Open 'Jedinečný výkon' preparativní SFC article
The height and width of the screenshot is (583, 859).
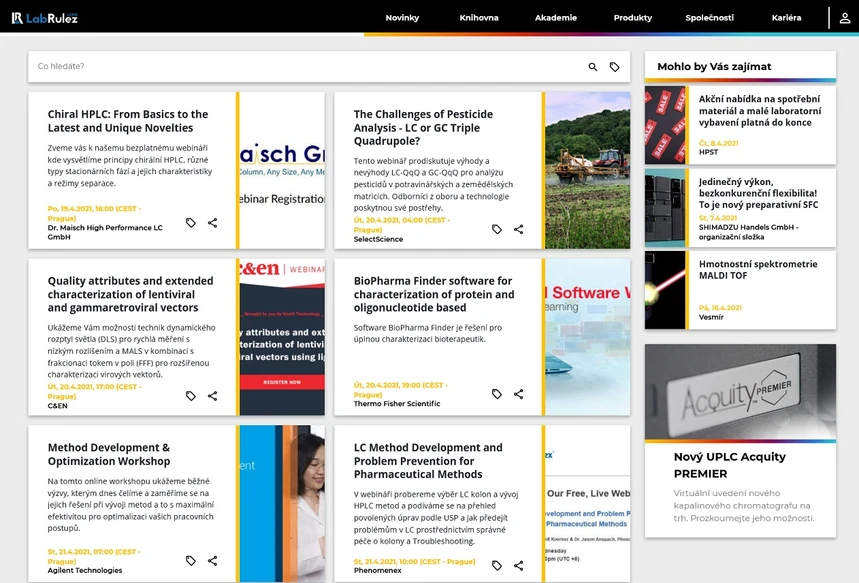point(758,193)
